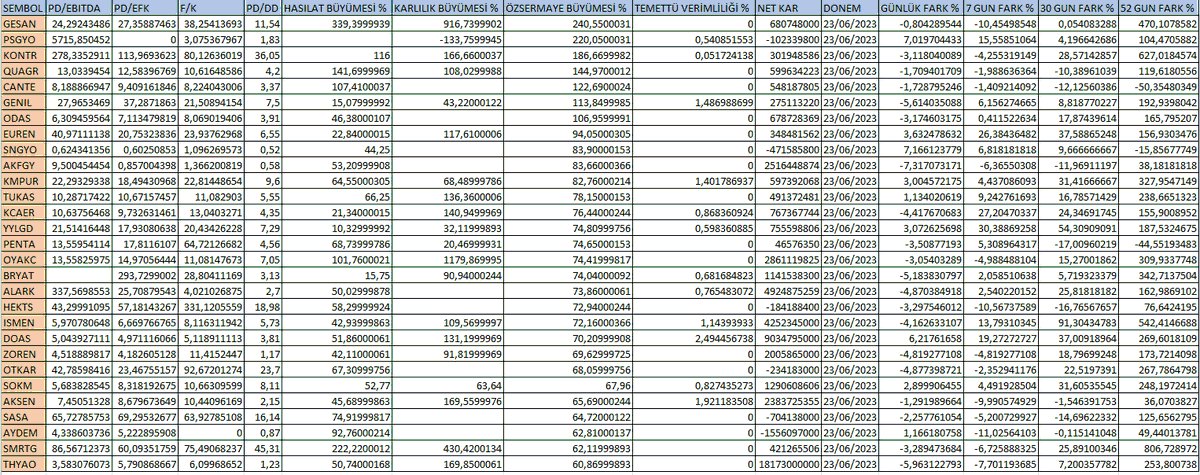Click the PD/EFK column header
The height and width of the screenshot is (475, 1200).
click(146, 7)
